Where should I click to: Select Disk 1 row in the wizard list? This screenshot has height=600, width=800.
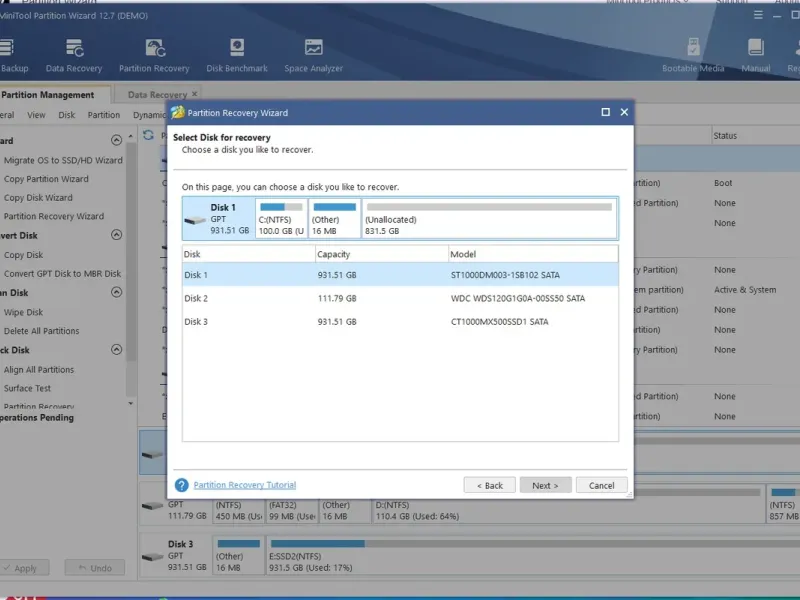point(400,275)
